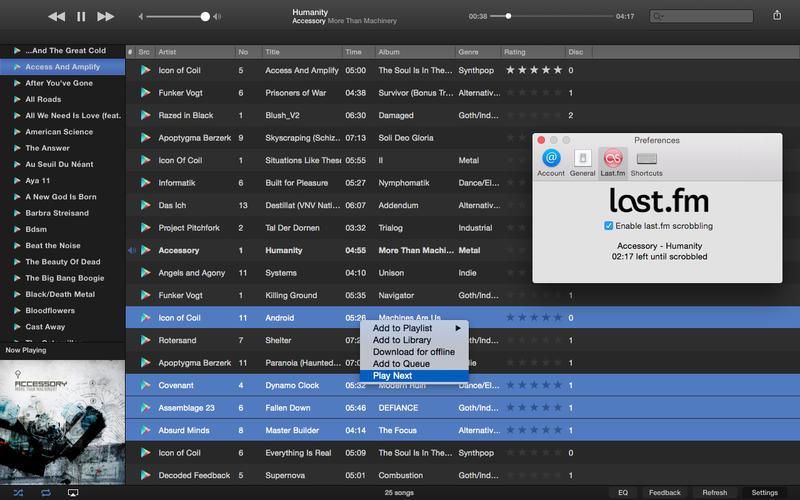Click Systems track by Angels and Agony
Screen dimensions: 800x500
pos(462,272)
